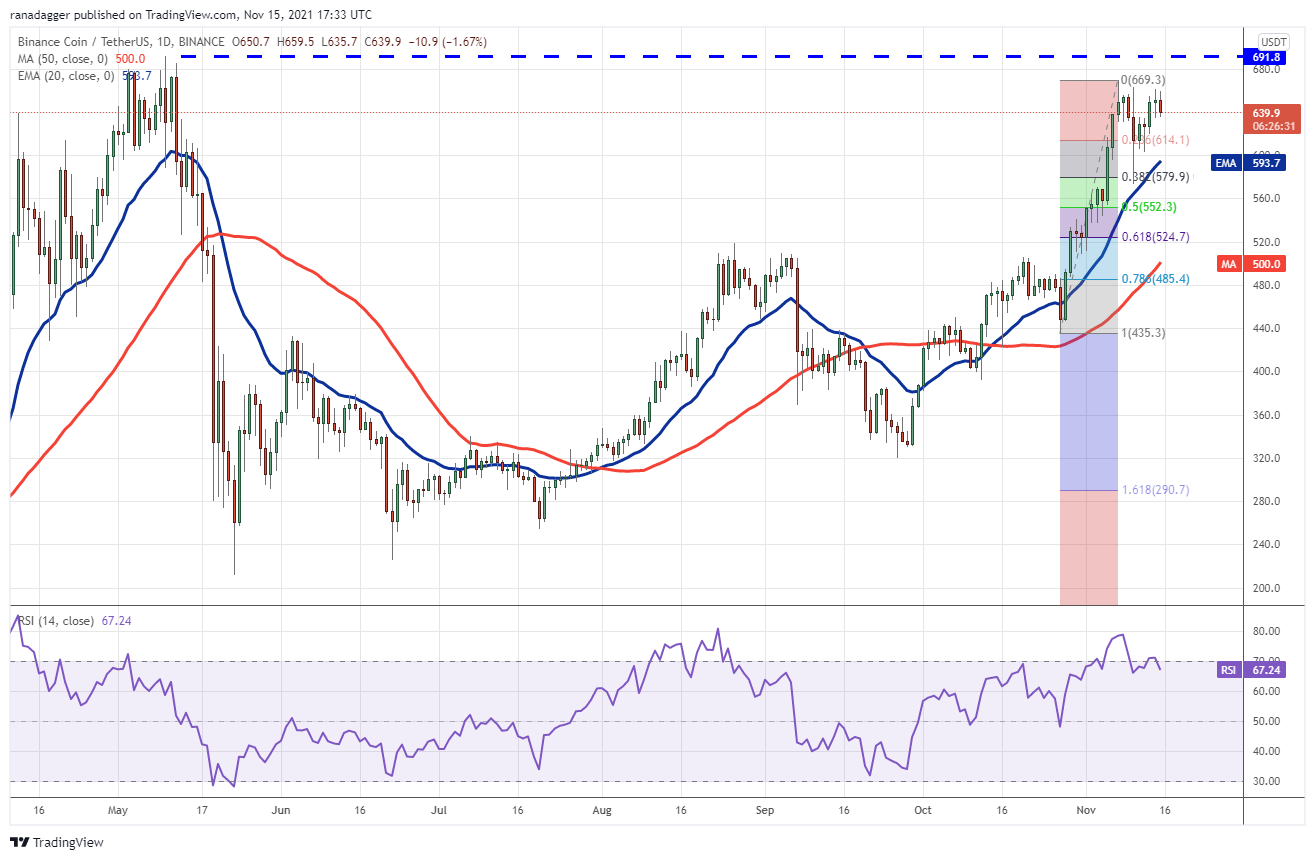The image size is (1315, 860).
Task: Click the 0.618(524.7) Fibonacci level label
Action: point(1154,237)
